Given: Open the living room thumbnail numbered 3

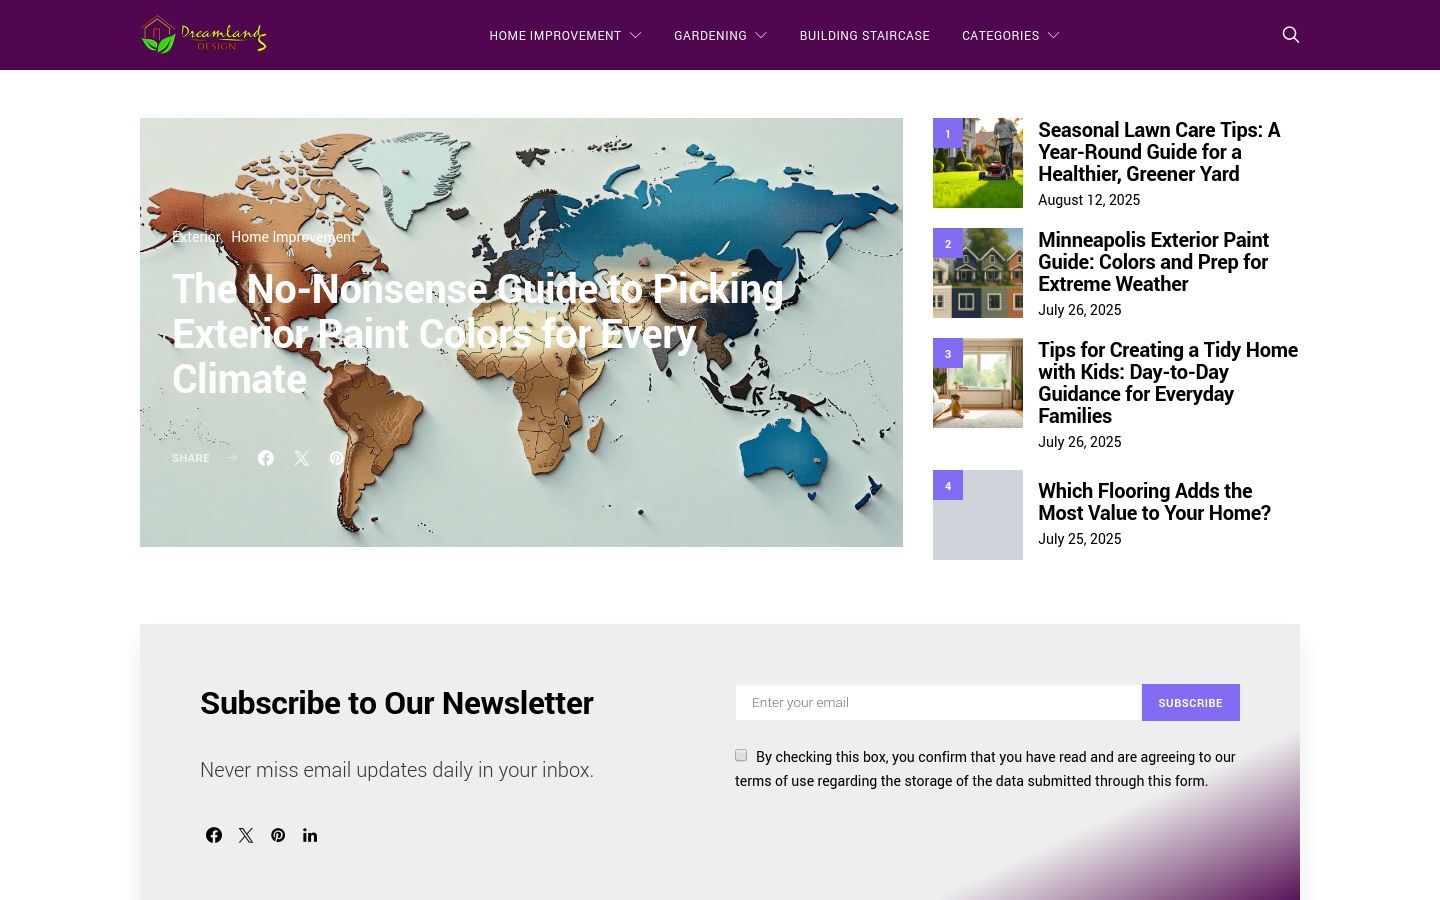Looking at the screenshot, I should pos(978,383).
